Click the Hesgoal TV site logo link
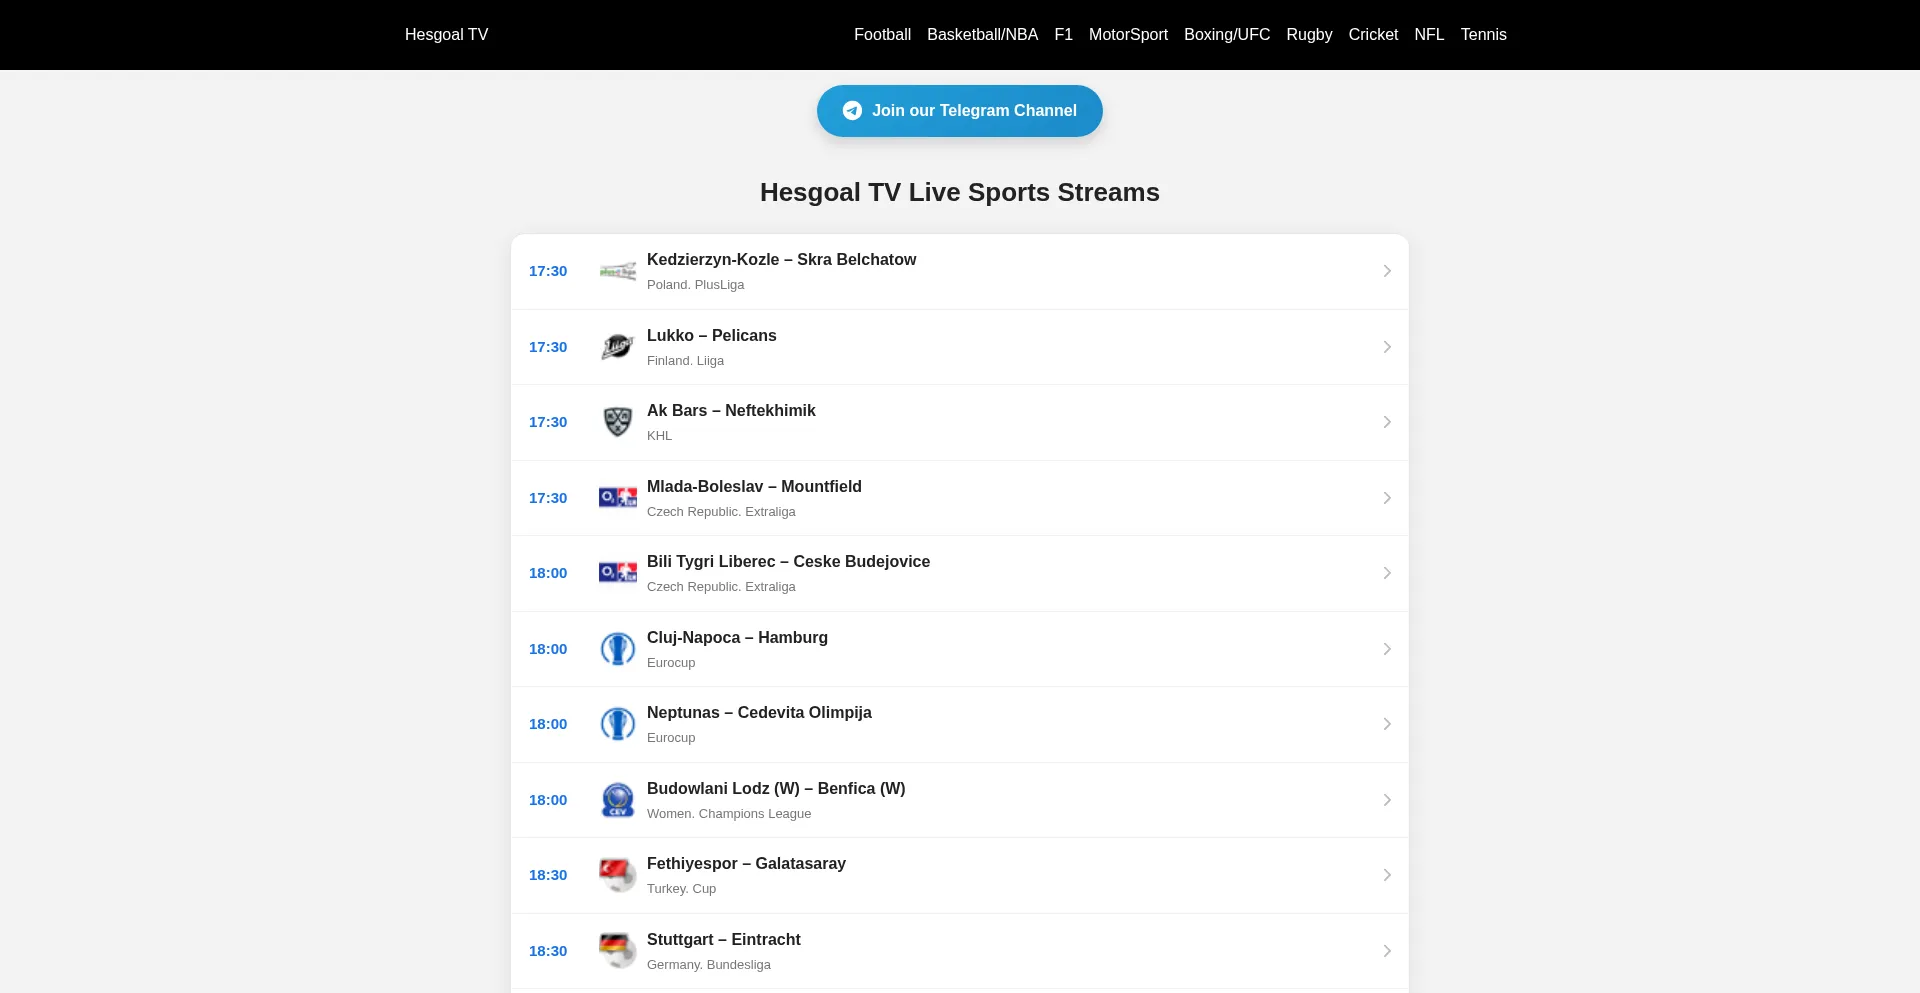Viewport: 1920px width, 993px height. 446,34
